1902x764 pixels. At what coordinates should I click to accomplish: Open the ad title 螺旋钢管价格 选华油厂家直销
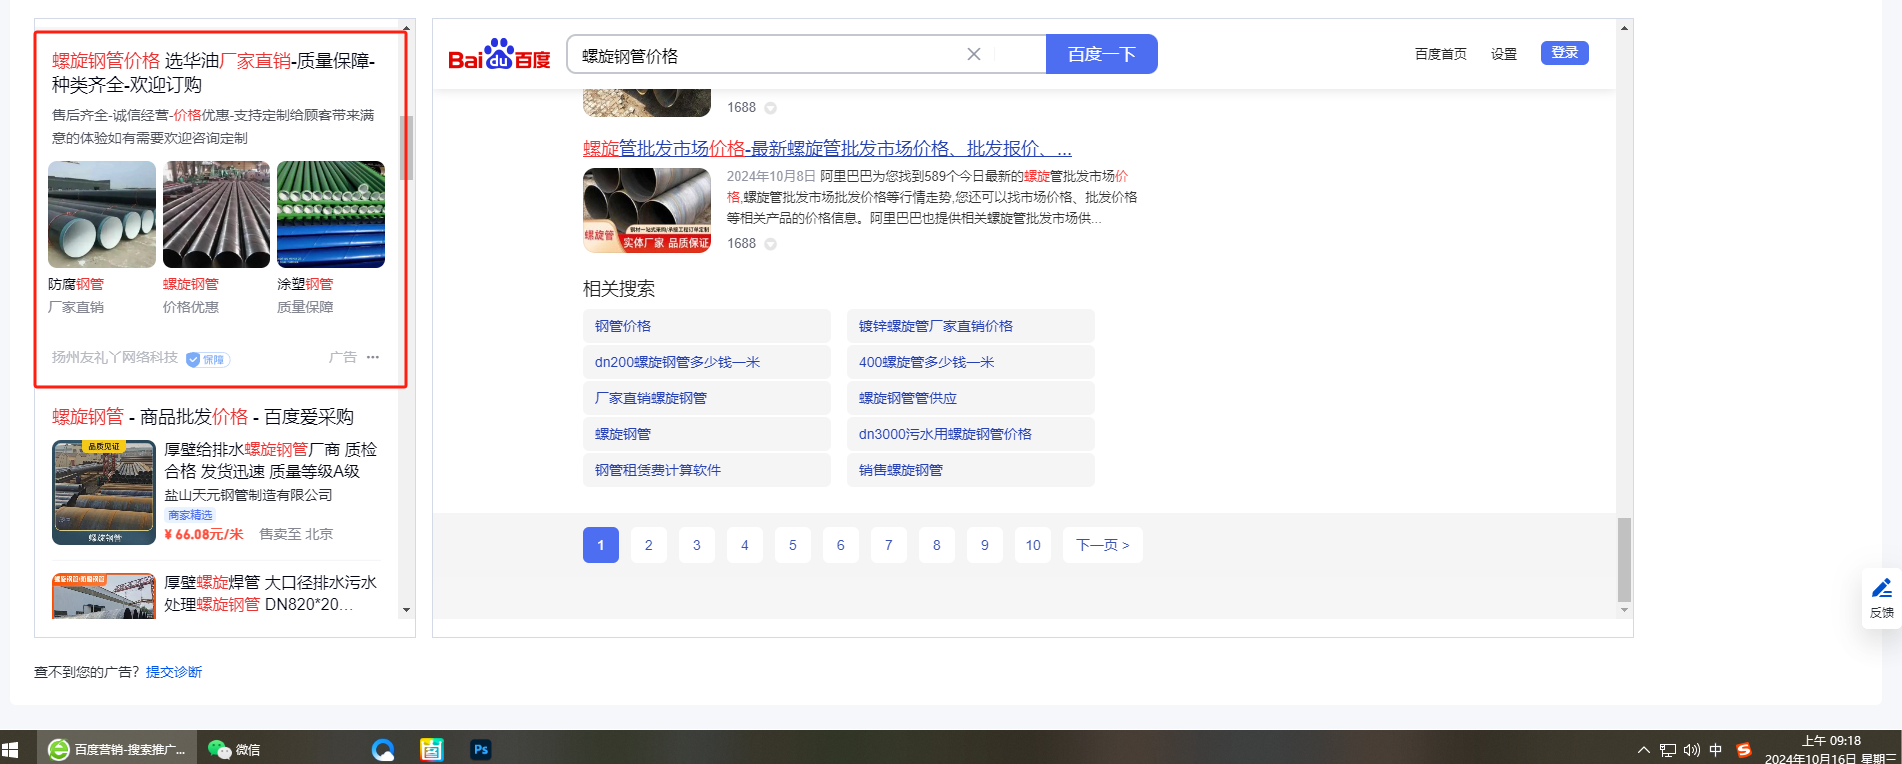click(214, 73)
